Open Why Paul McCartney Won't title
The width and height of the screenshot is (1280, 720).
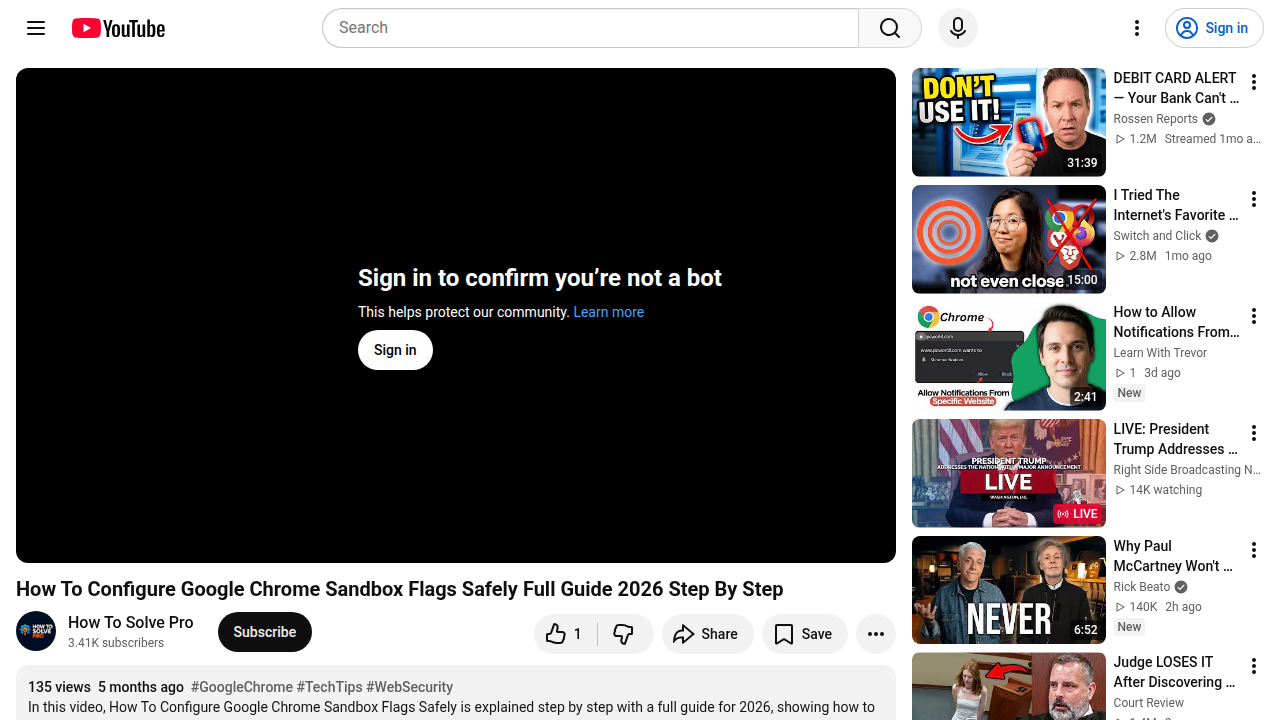pyautogui.click(x=1174, y=556)
